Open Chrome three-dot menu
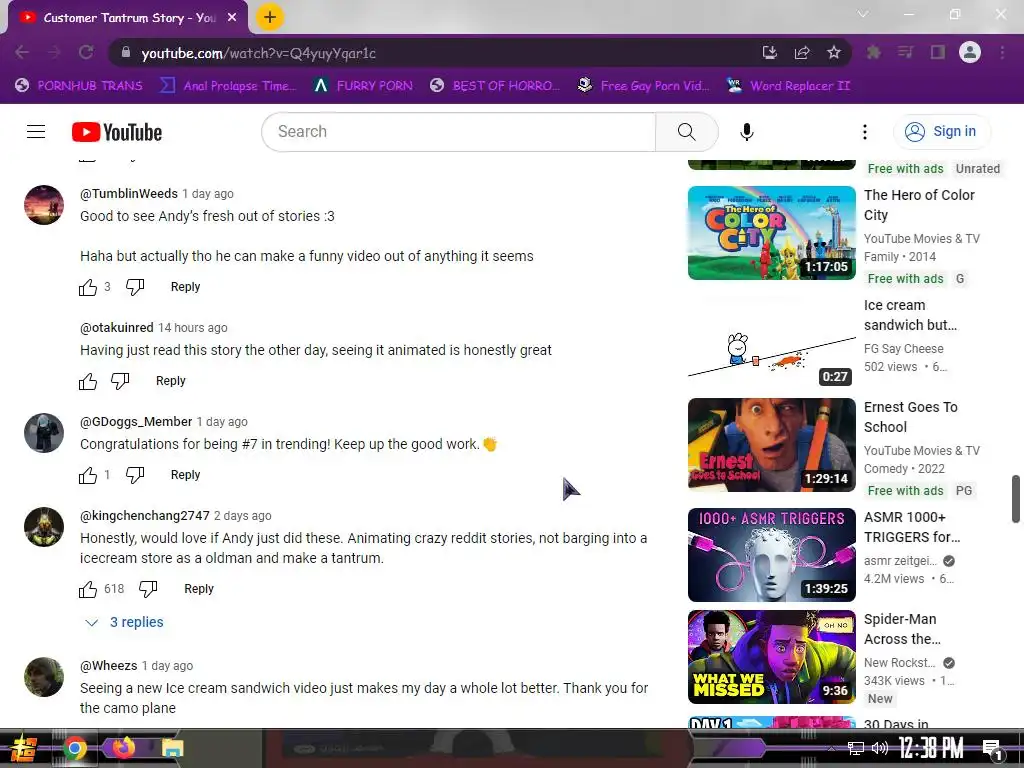 pos(1002,52)
